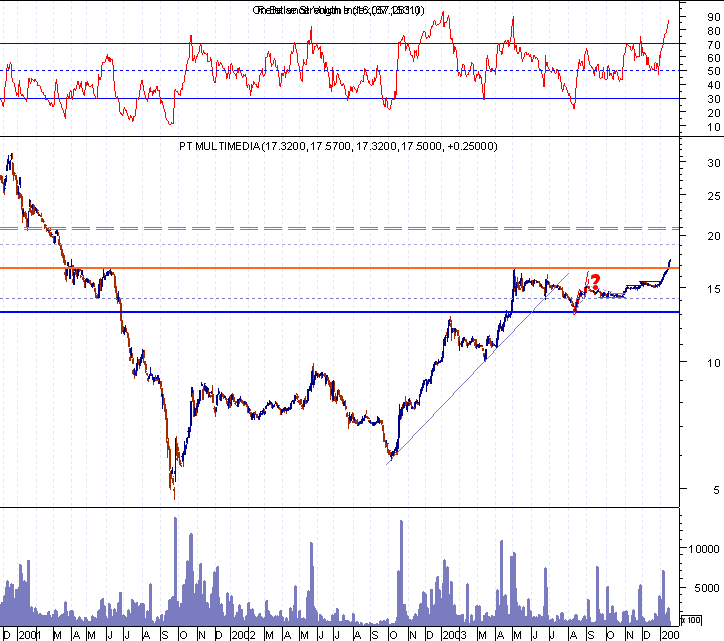This screenshot has width=724, height=641.
Task: Click the 15 label on the price scale
Action: [713, 289]
